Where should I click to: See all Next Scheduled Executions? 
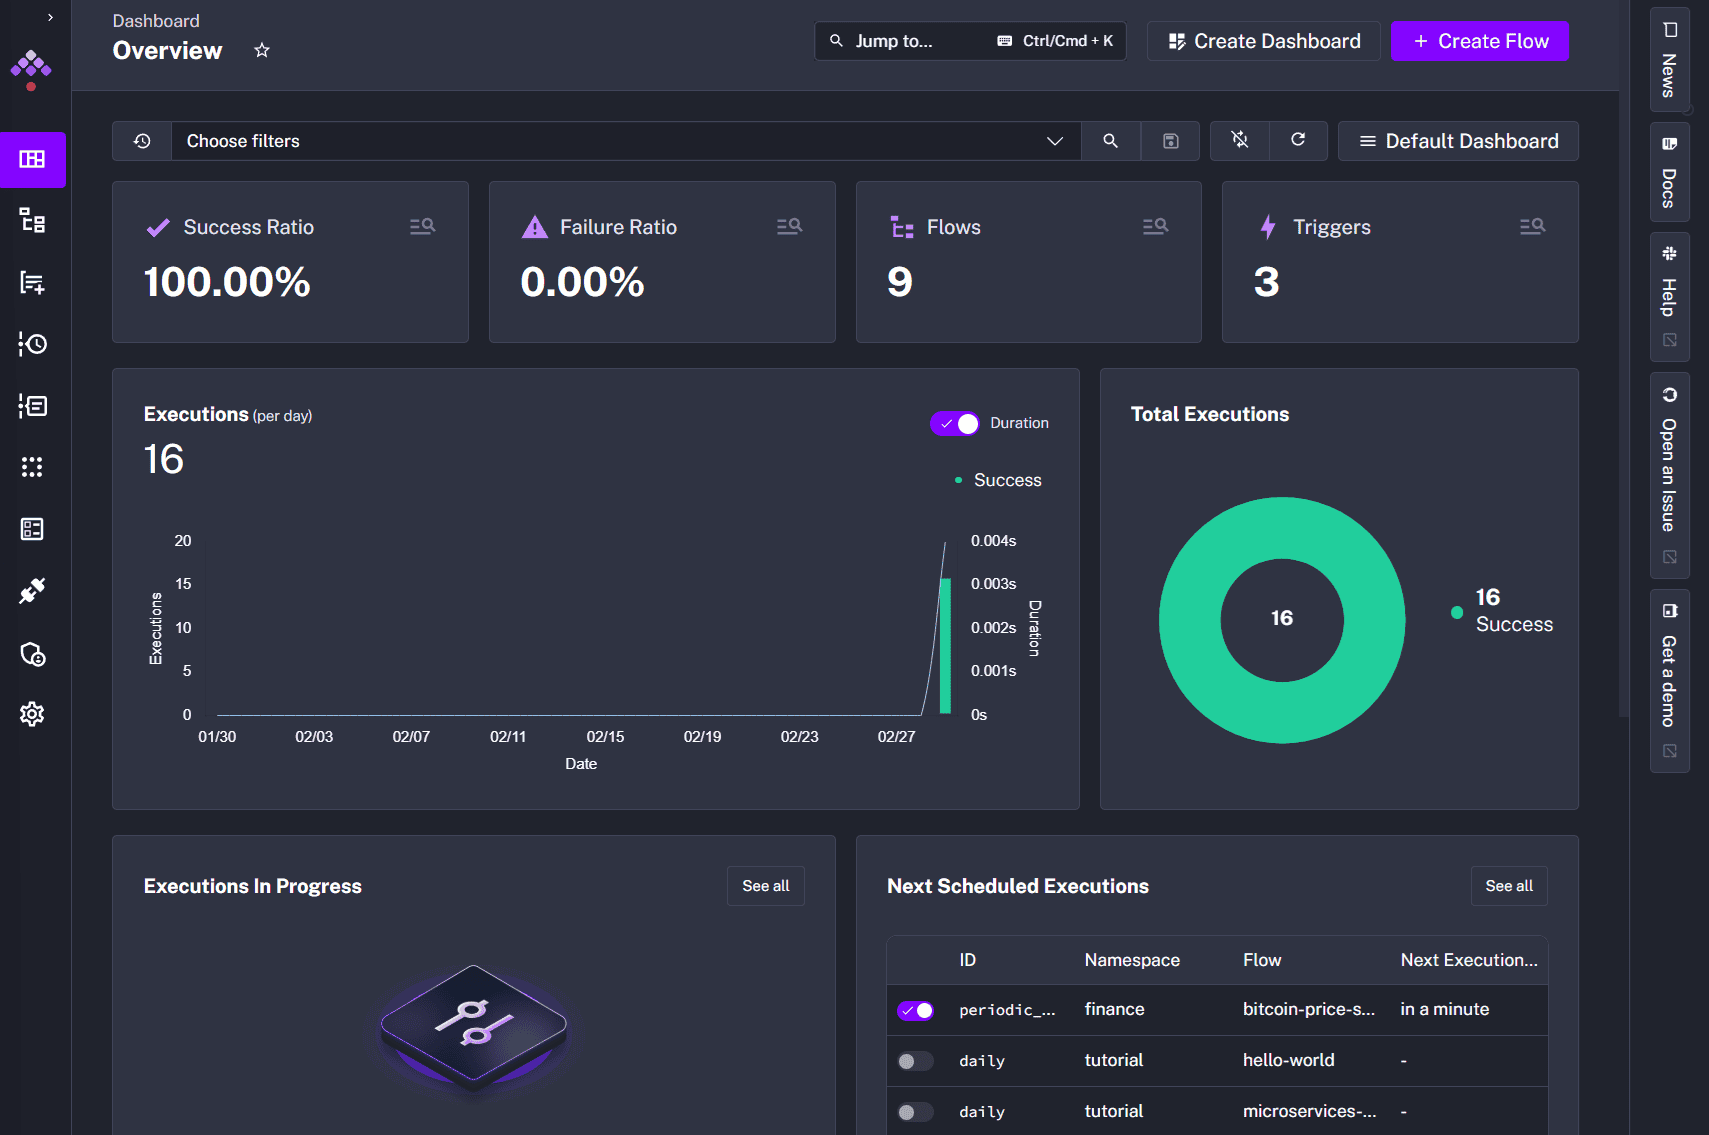[1508, 885]
